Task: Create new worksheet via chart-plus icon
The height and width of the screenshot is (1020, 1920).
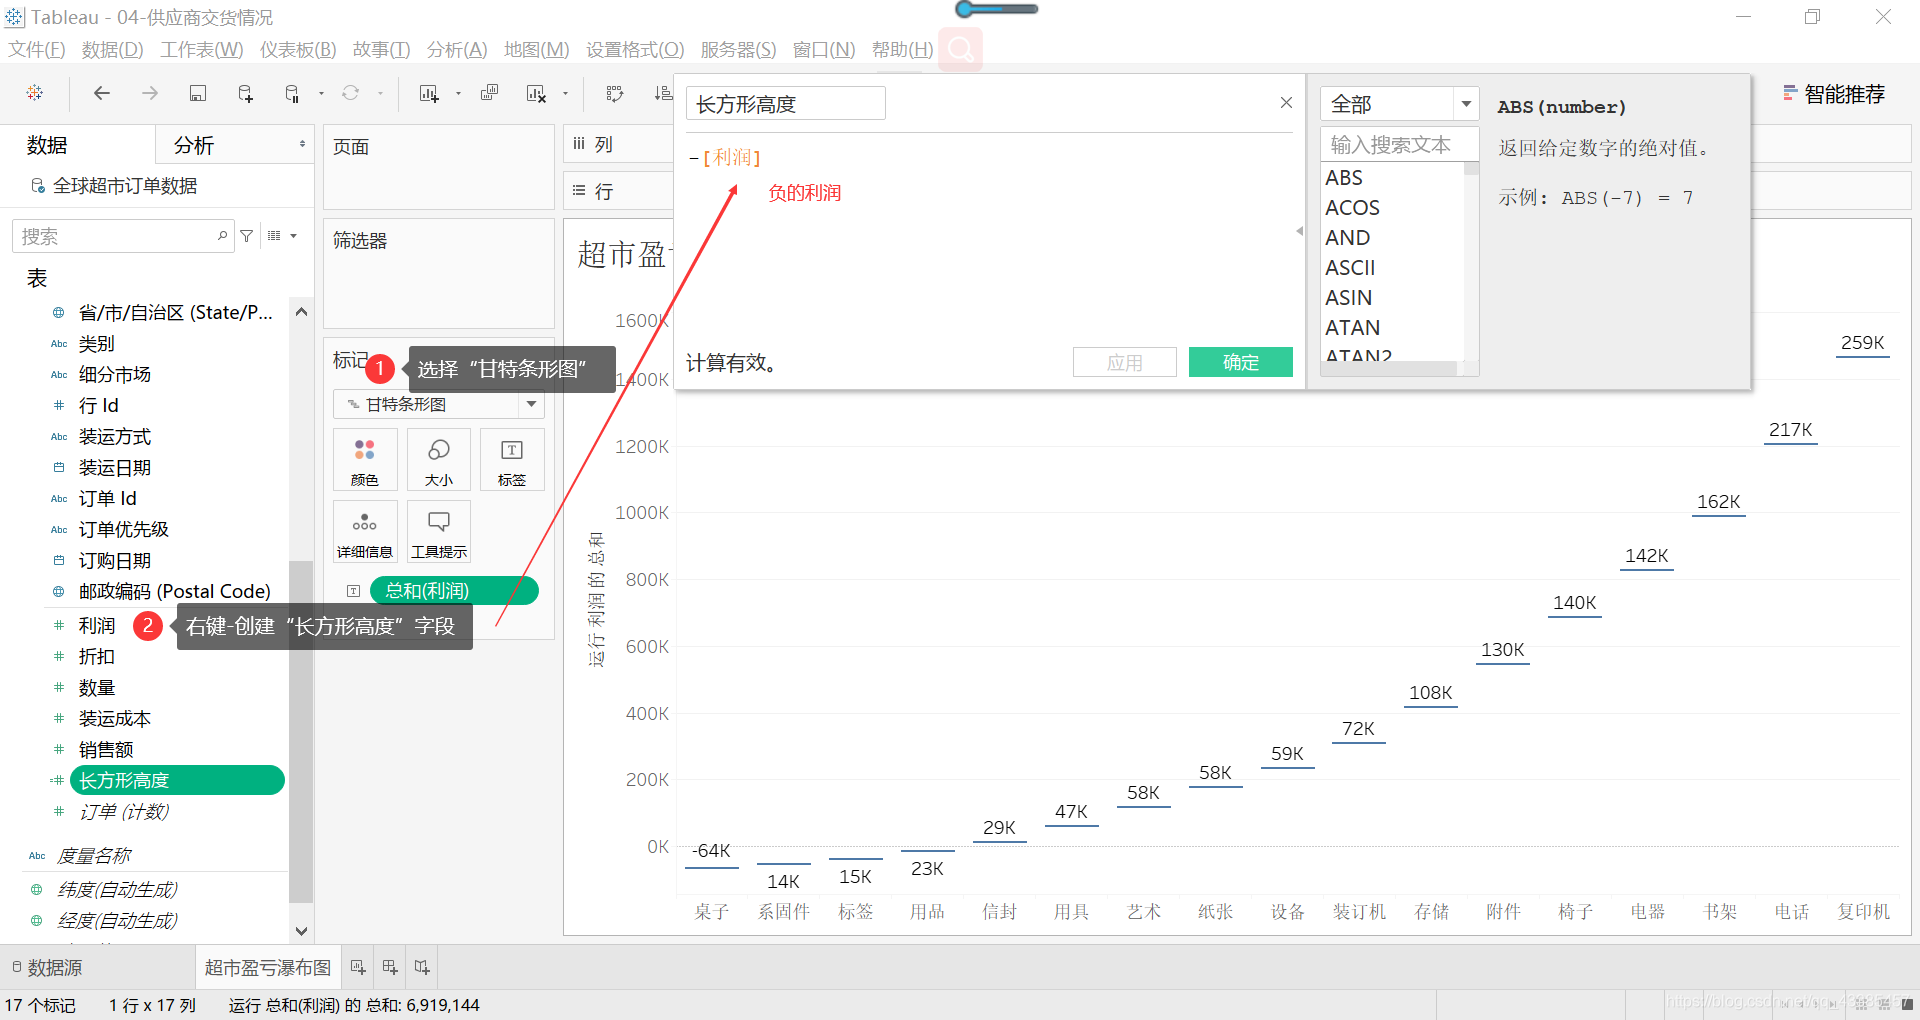Action: [429, 93]
